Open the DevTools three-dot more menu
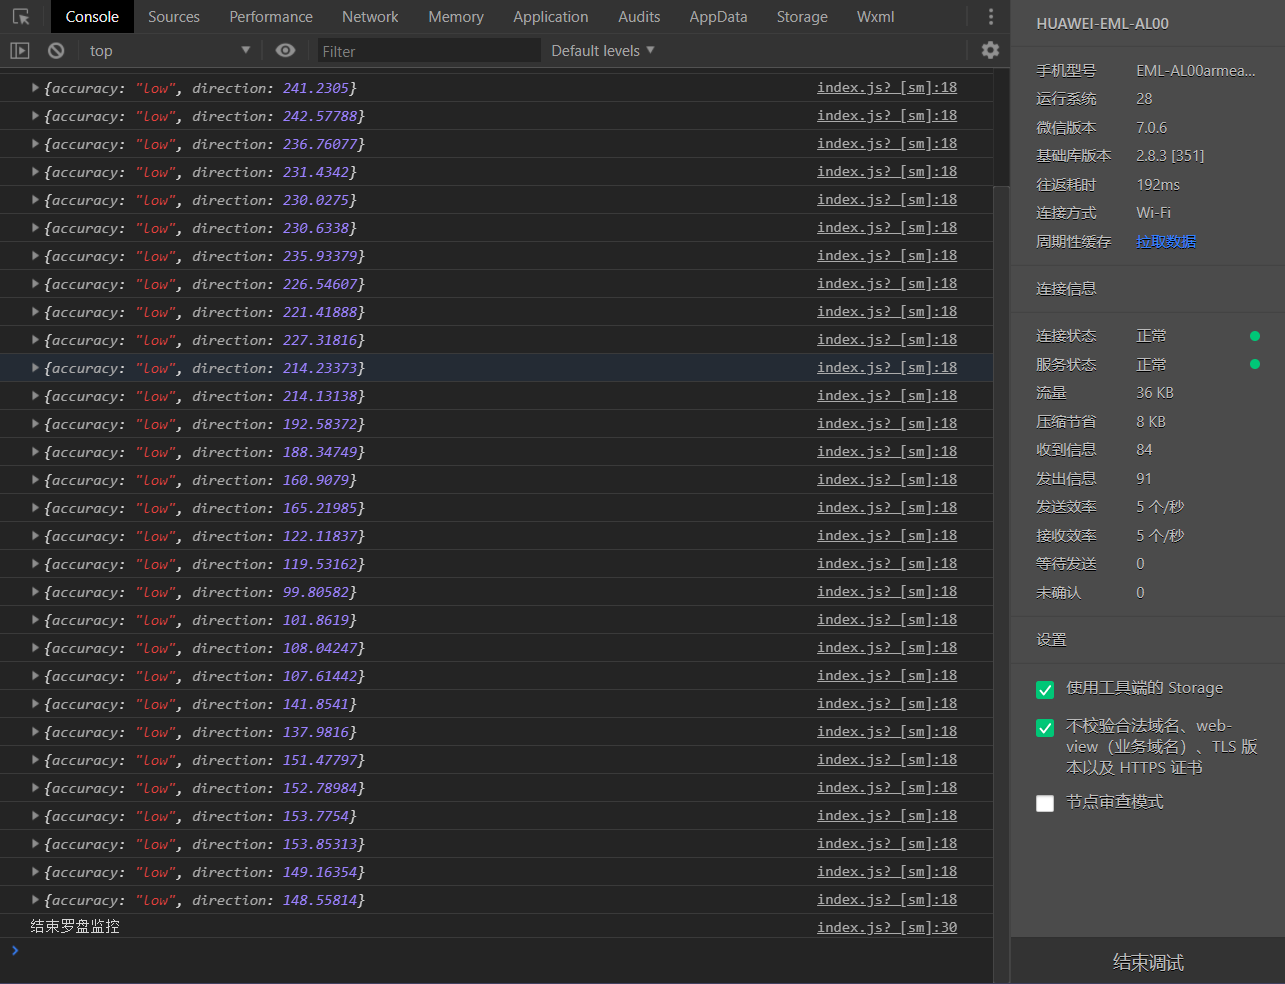Screen dimensions: 1285x984 point(991,17)
